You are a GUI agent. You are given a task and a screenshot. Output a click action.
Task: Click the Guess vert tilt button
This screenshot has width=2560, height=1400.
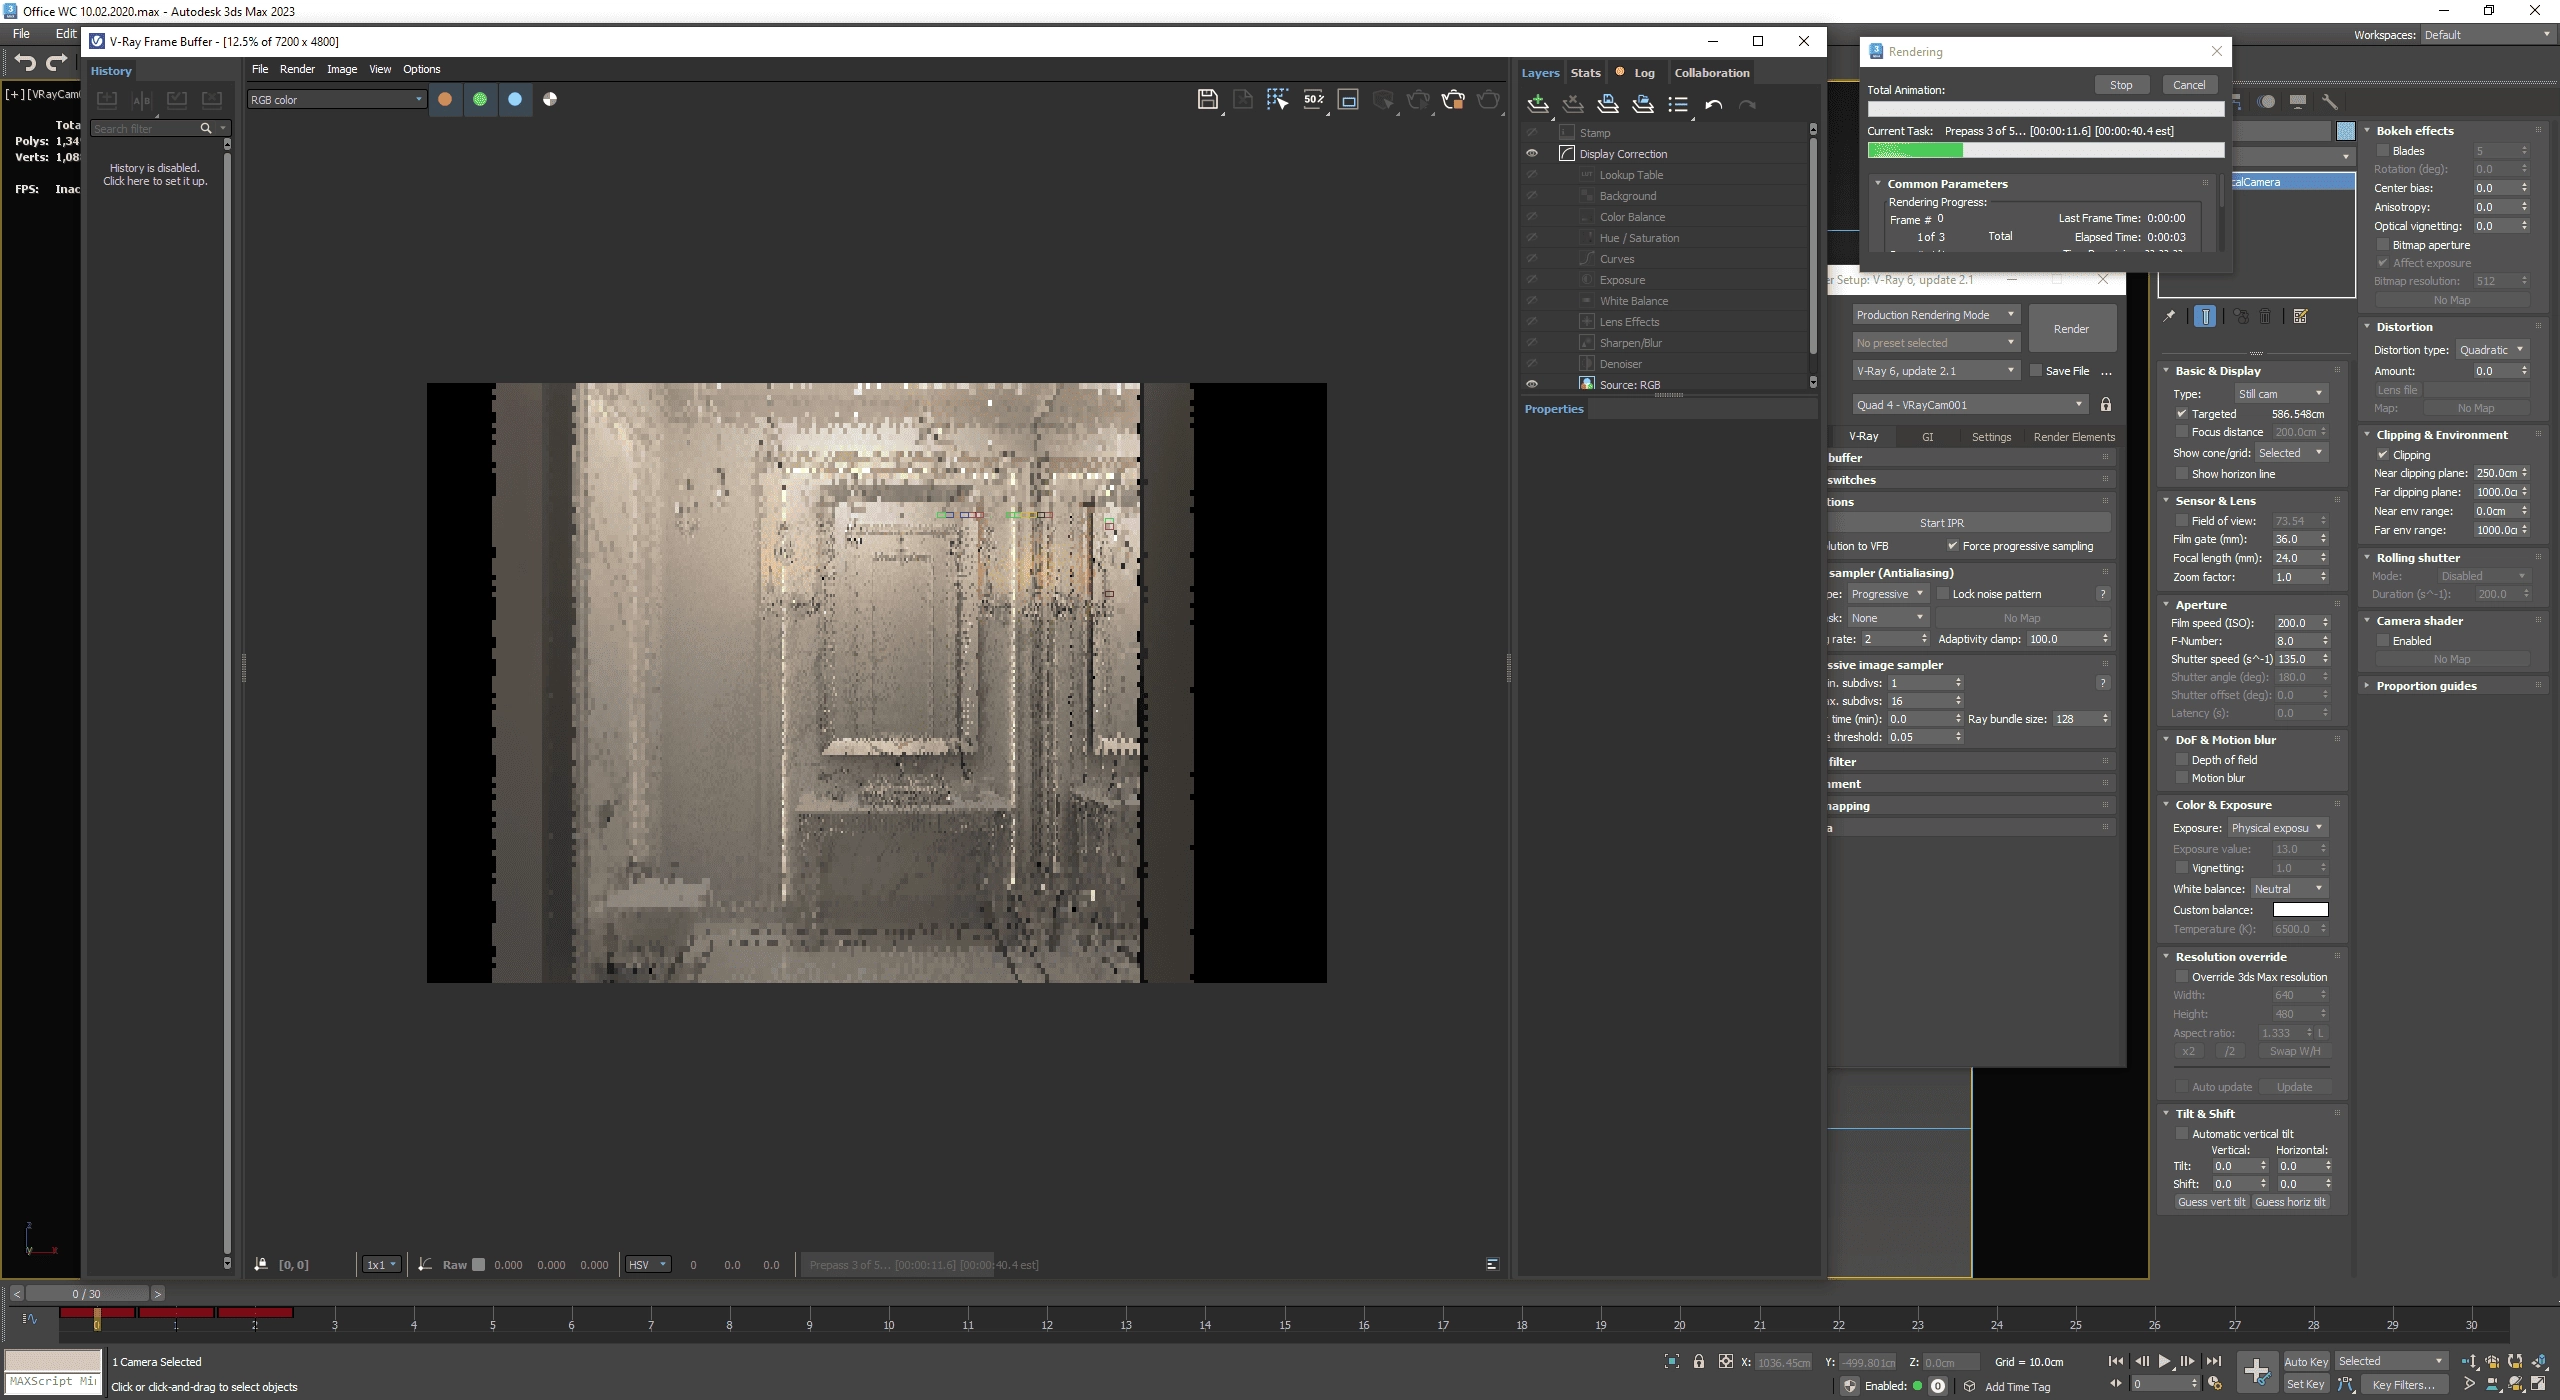pyautogui.click(x=2211, y=1201)
